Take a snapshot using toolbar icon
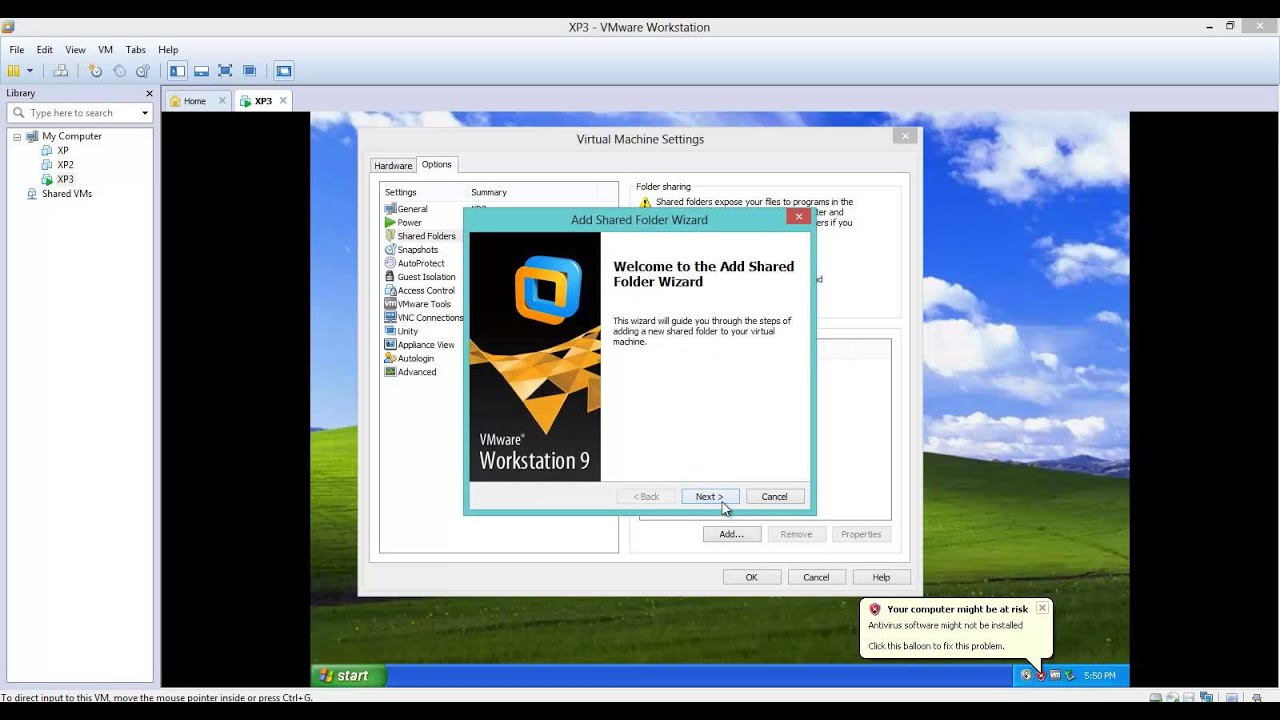 tap(95, 71)
